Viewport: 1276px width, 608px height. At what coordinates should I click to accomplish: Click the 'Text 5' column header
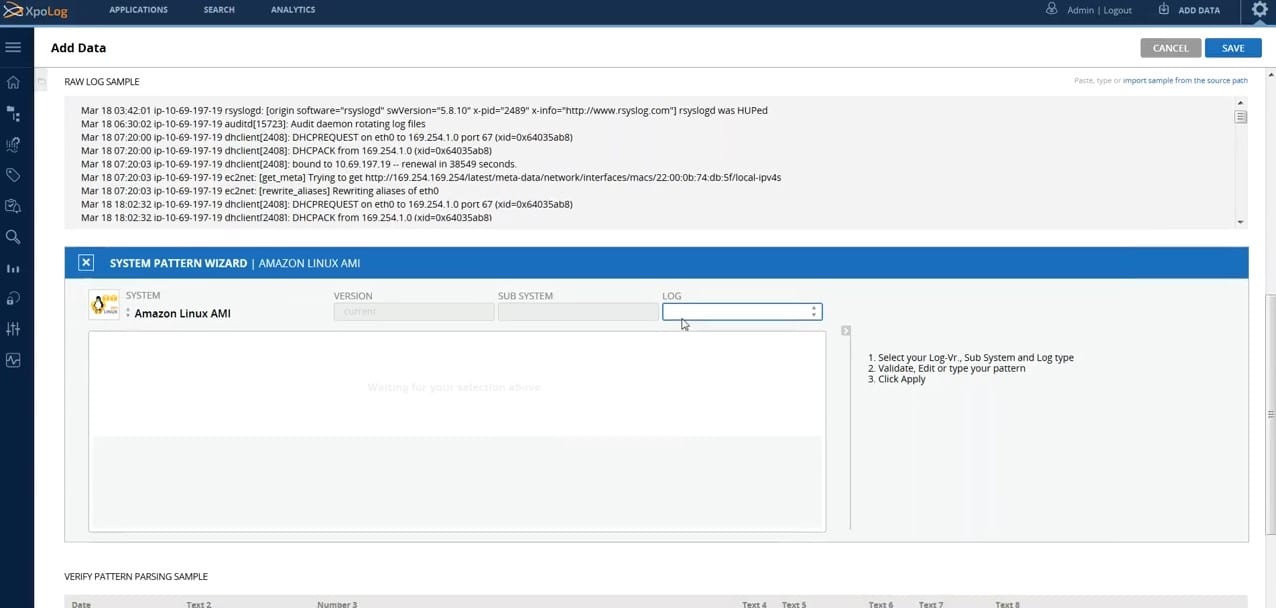coord(794,604)
